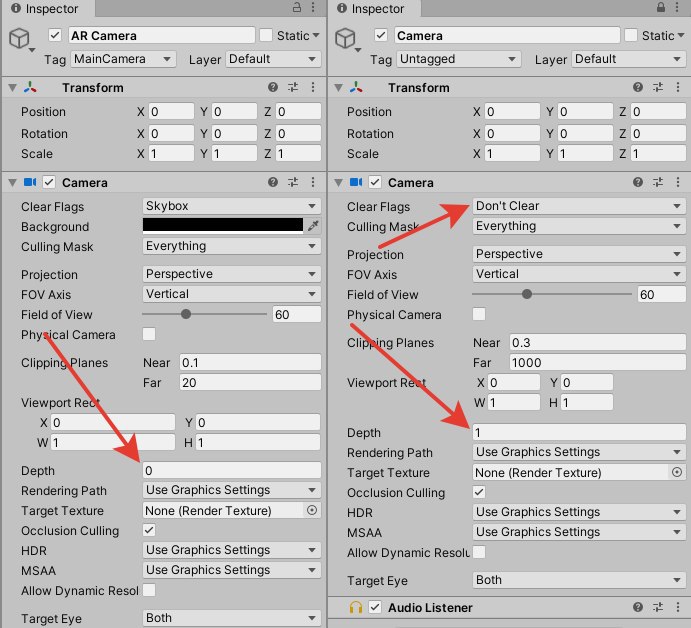Screen dimensions: 691x628
Task: Click AR Camera Depth field
Action: pos(232,470)
